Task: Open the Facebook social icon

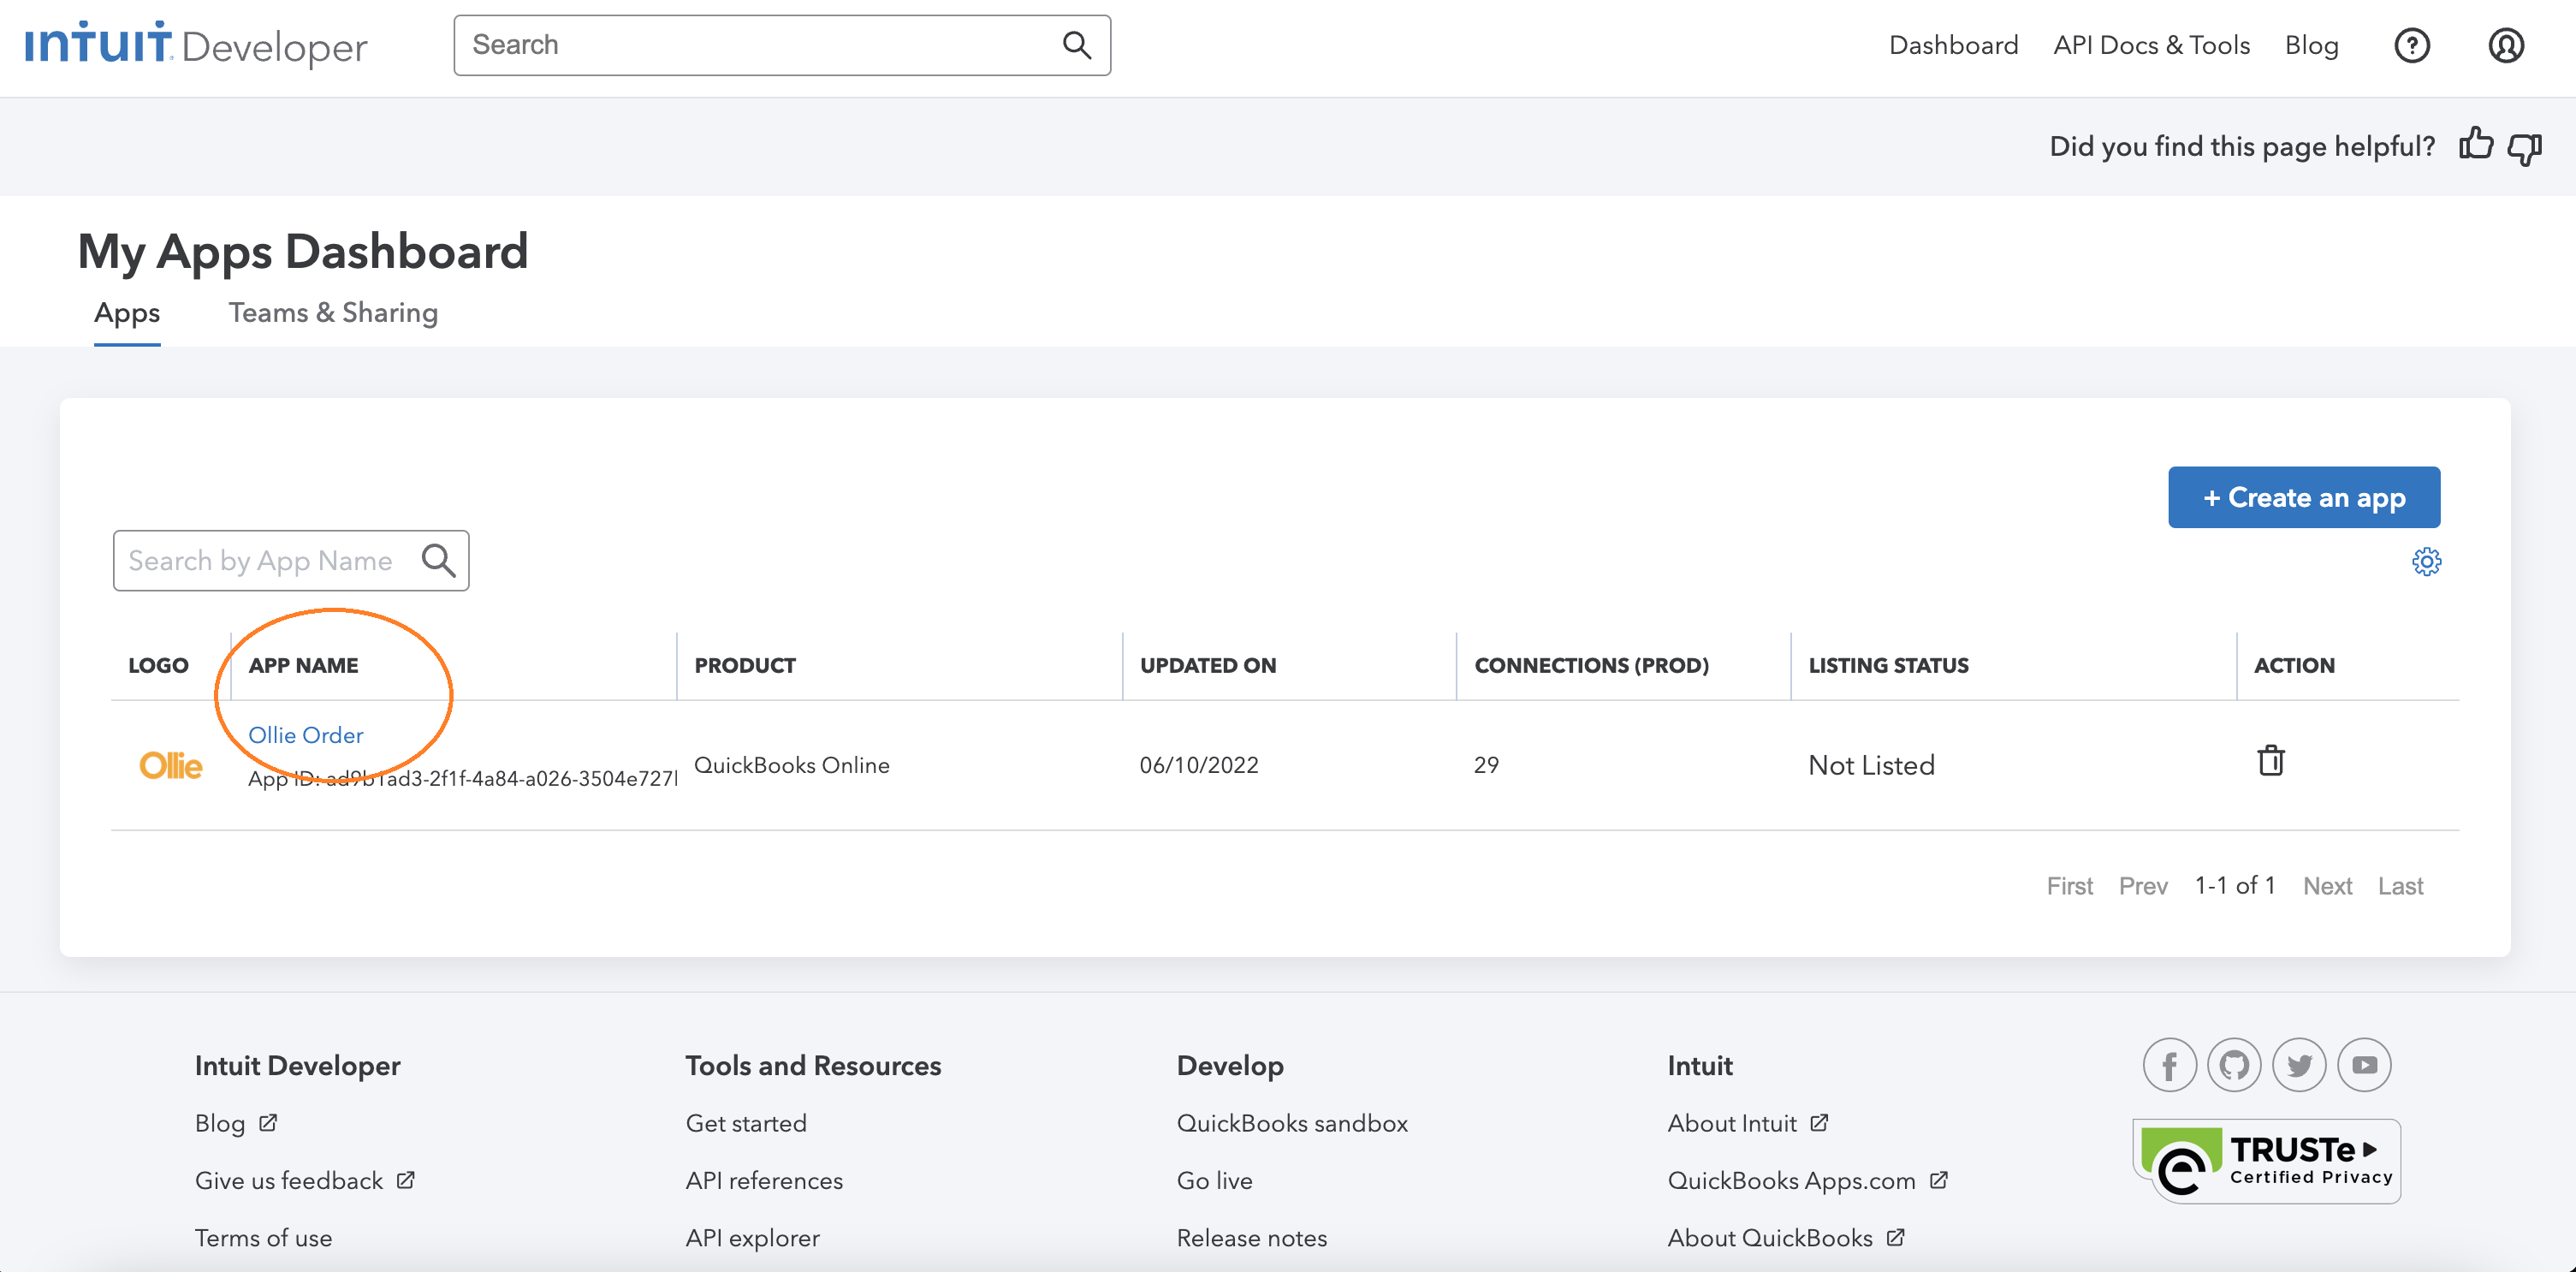Action: 2169,1065
